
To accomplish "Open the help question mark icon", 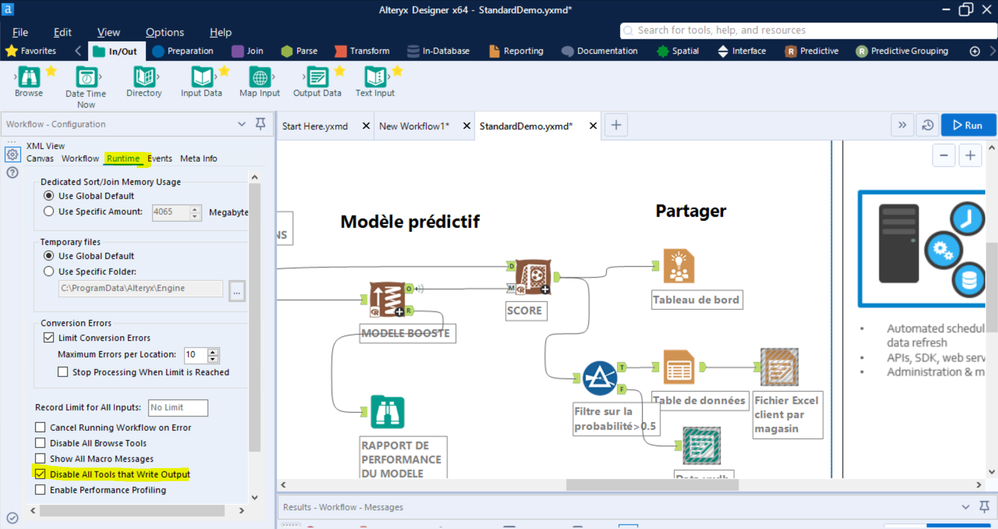I will 12,173.
